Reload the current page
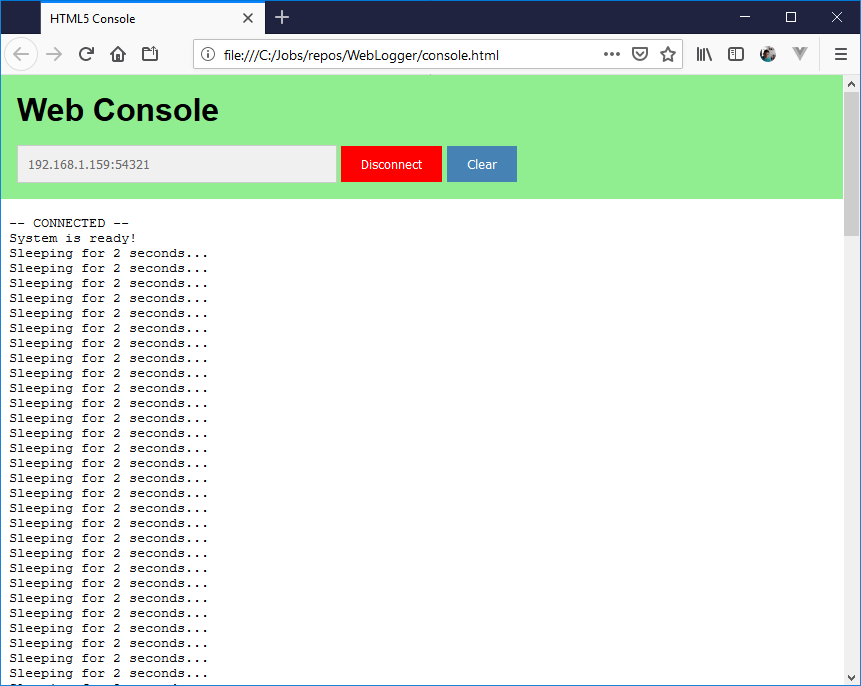Image resolution: width=861 pixels, height=686 pixels. click(86, 55)
